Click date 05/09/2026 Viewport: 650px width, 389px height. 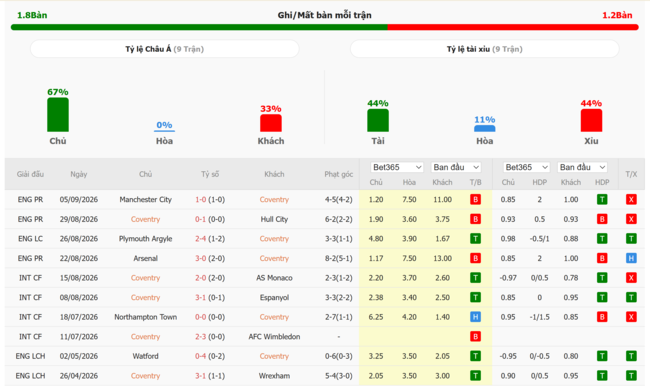[79, 199]
